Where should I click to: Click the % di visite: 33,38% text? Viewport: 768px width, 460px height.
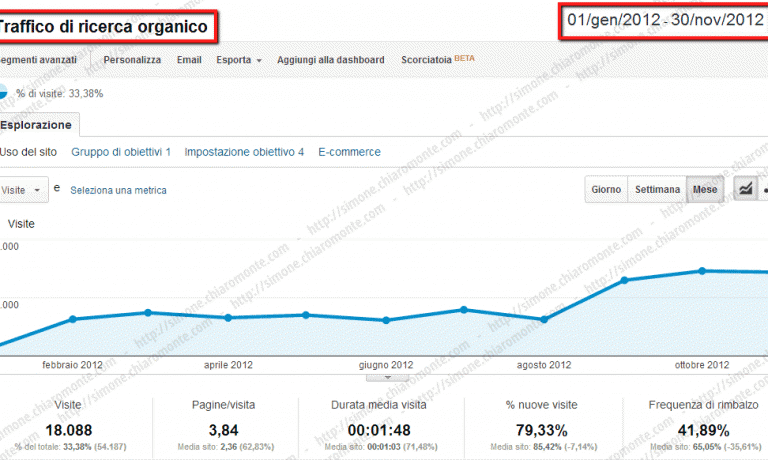tap(60, 93)
